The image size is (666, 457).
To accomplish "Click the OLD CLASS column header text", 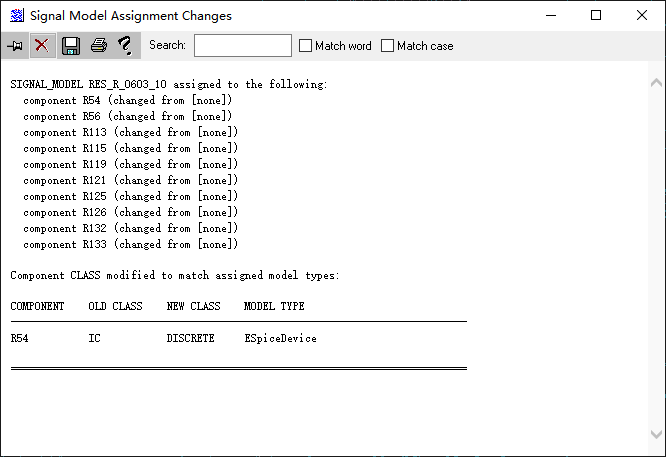I will (116, 306).
